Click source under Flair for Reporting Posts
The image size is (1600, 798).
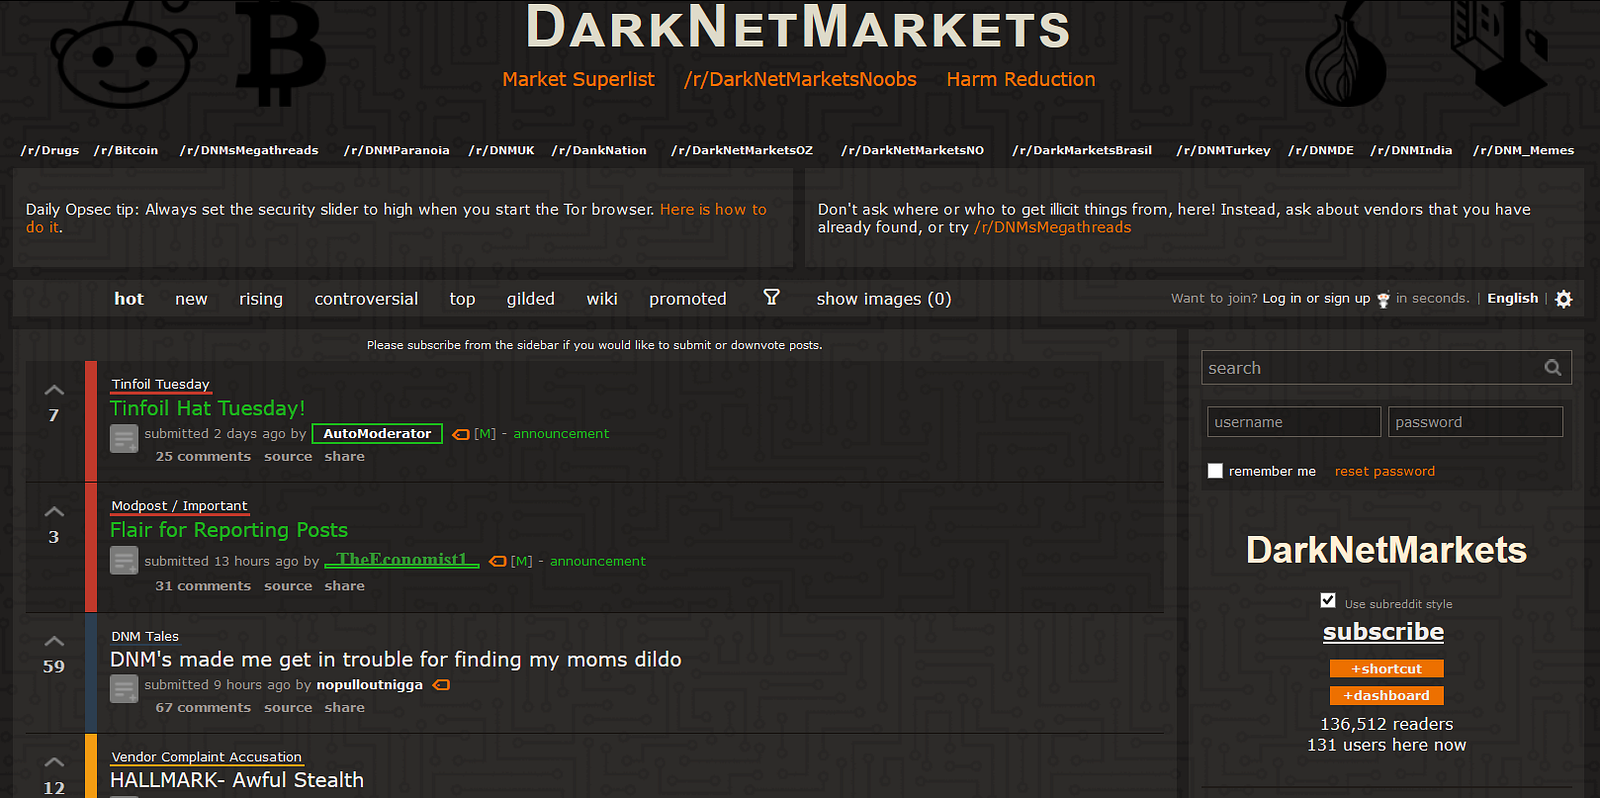pyautogui.click(x=288, y=586)
